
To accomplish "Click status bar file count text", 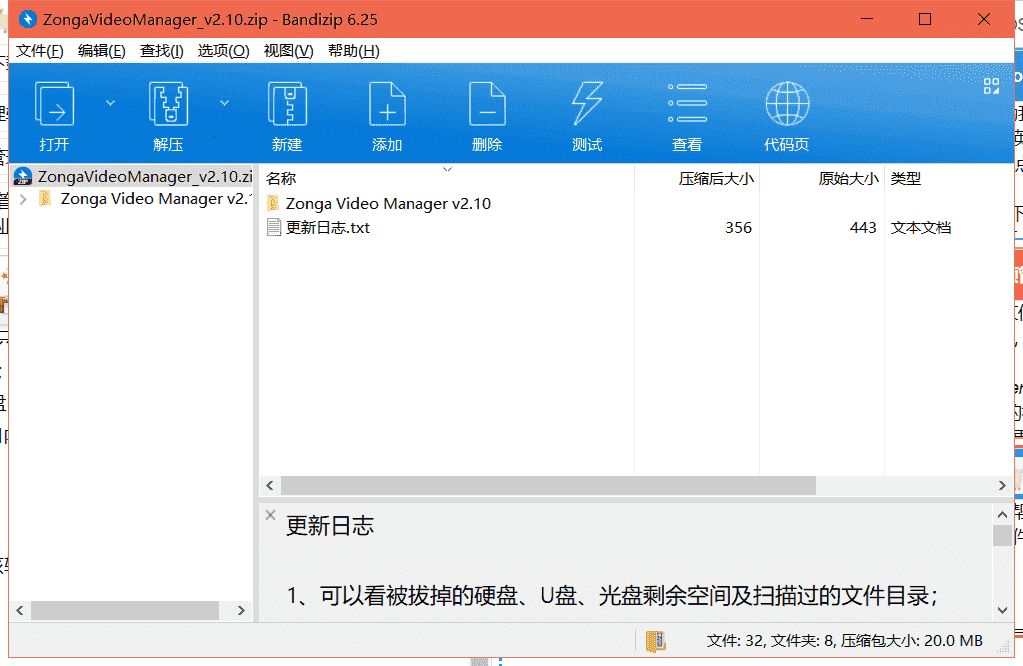I will coord(844,641).
